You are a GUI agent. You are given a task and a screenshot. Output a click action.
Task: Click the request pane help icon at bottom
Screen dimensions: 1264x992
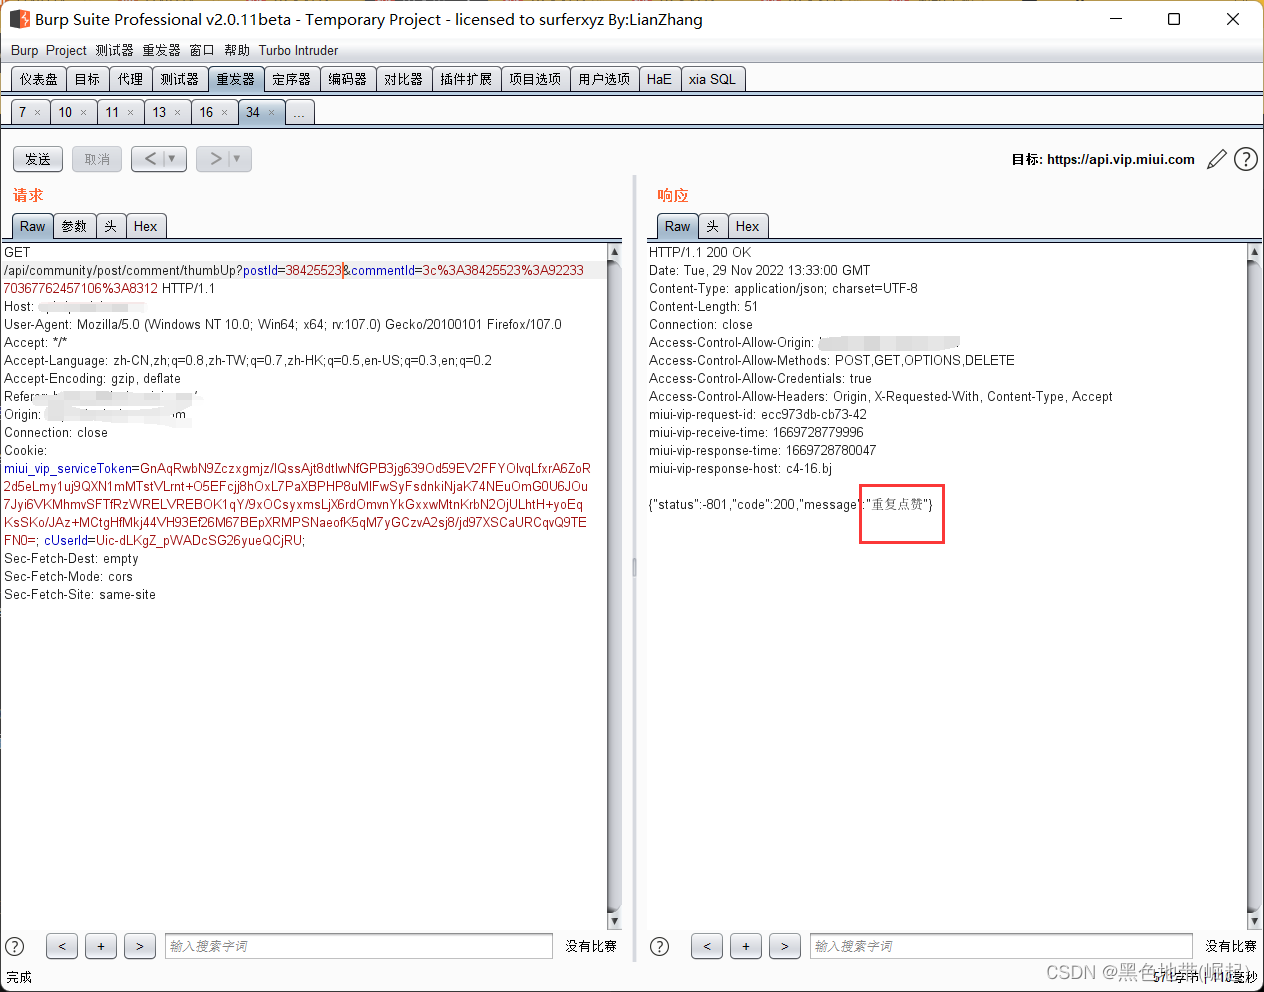(15, 946)
